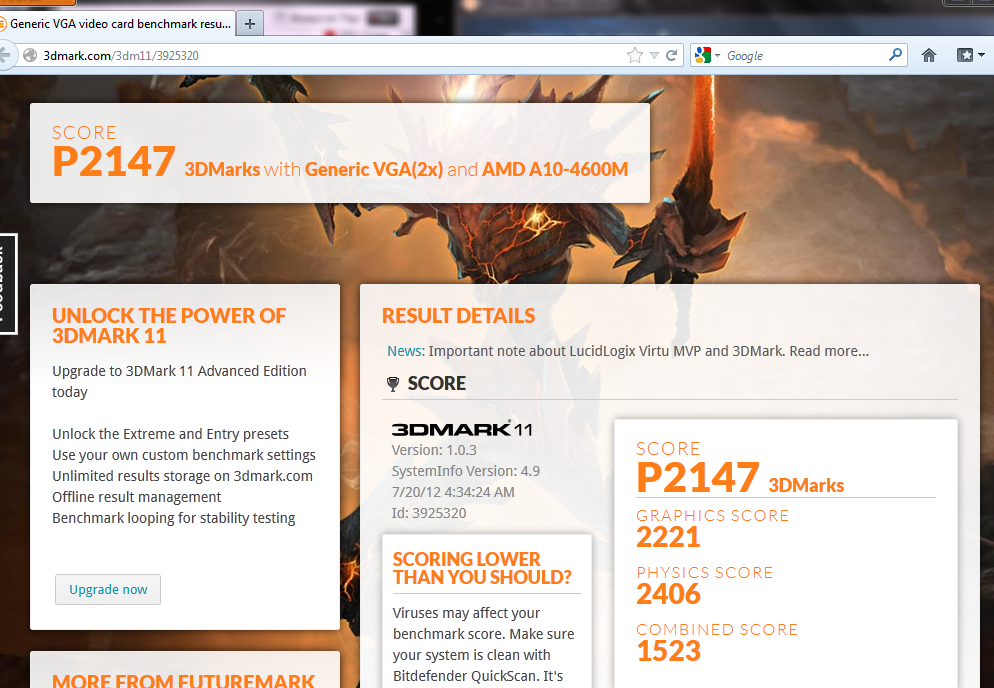This screenshot has width=994, height=688.
Task: Click the bookmark star in address bar
Action: coord(634,56)
